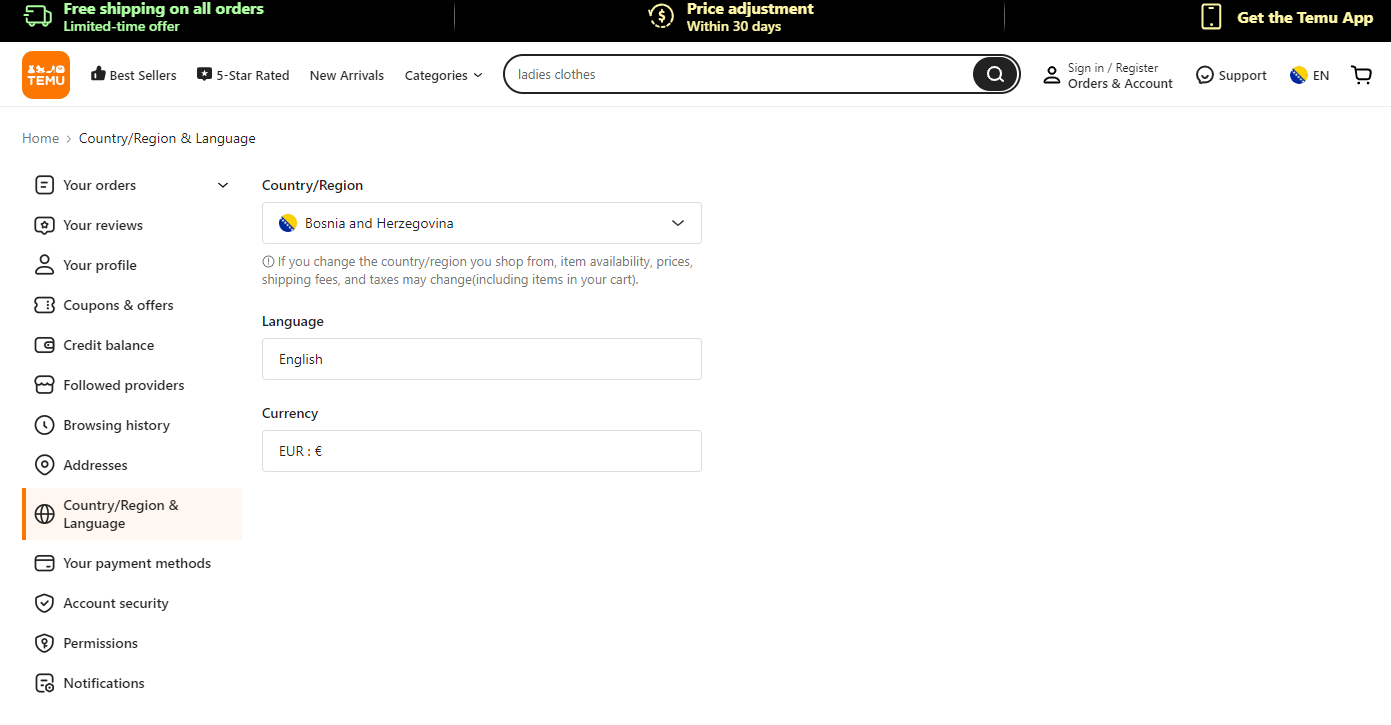
Task: Click the Best Sellers thumbs-up icon
Action: [x=98, y=74]
